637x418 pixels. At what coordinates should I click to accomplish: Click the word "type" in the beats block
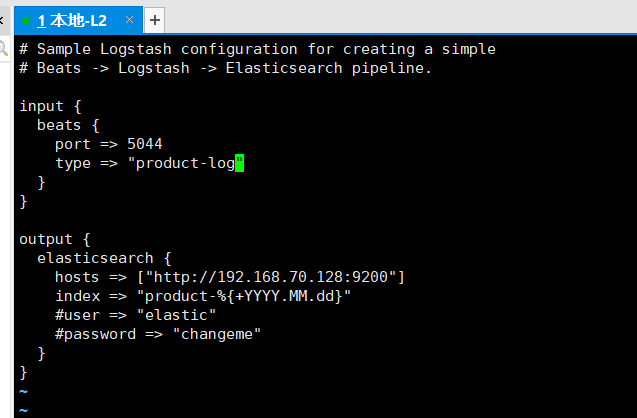[x=73, y=163]
